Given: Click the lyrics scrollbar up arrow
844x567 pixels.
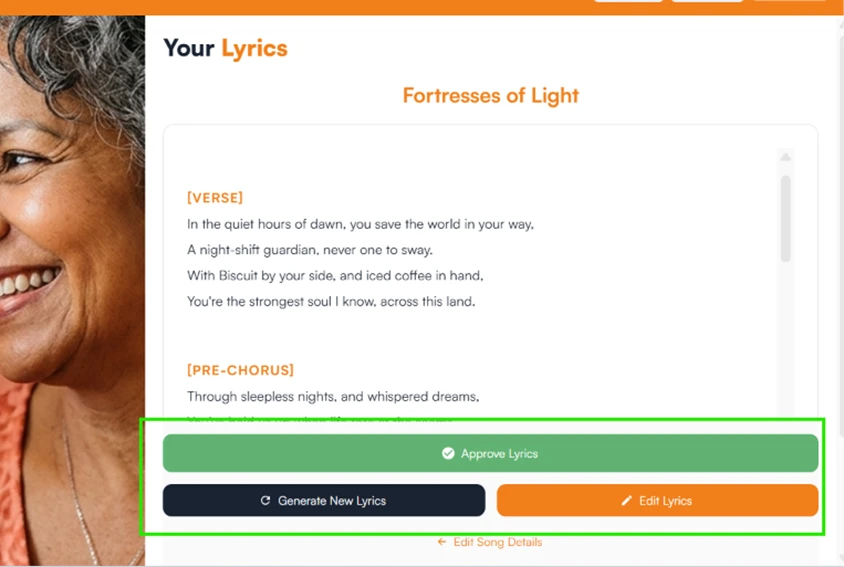Looking at the screenshot, I should click(785, 157).
